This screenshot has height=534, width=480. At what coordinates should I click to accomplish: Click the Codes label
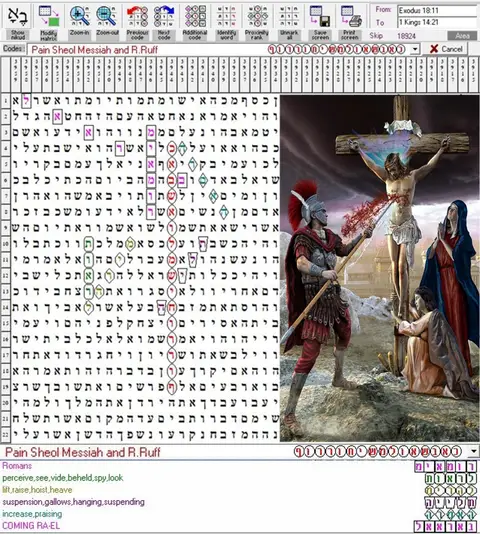coord(13,49)
